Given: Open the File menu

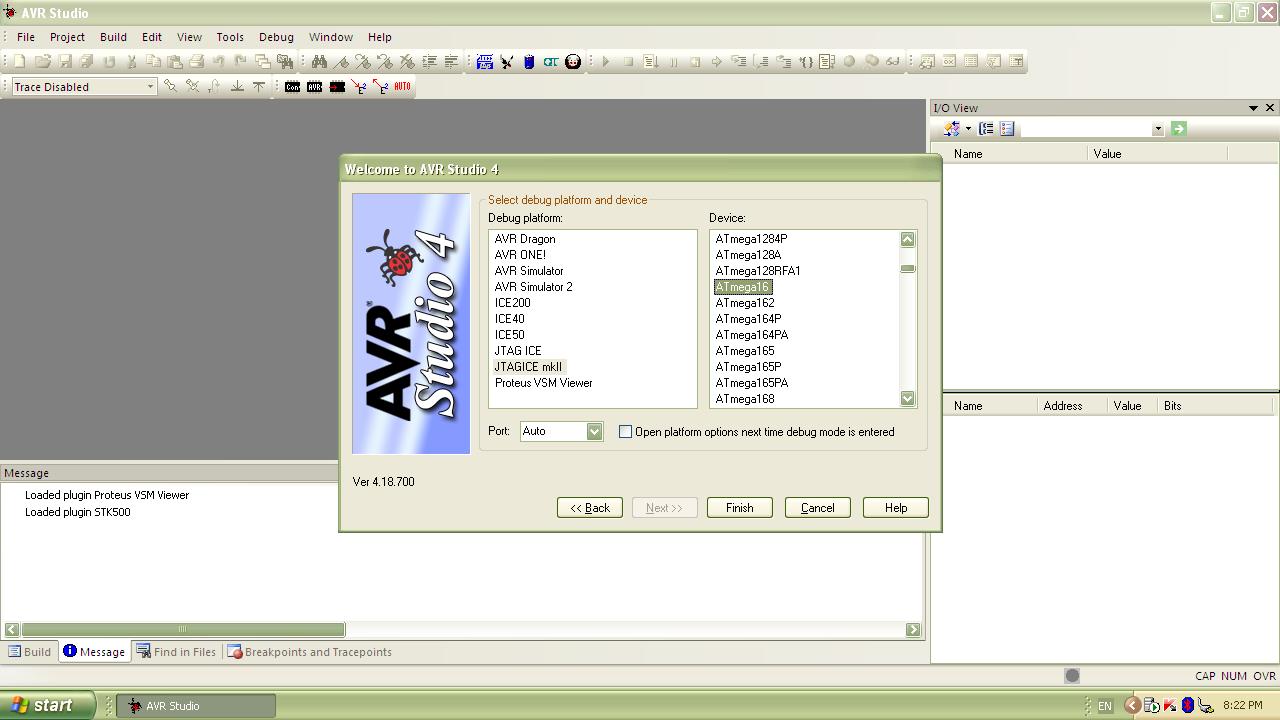Looking at the screenshot, I should (x=26, y=37).
